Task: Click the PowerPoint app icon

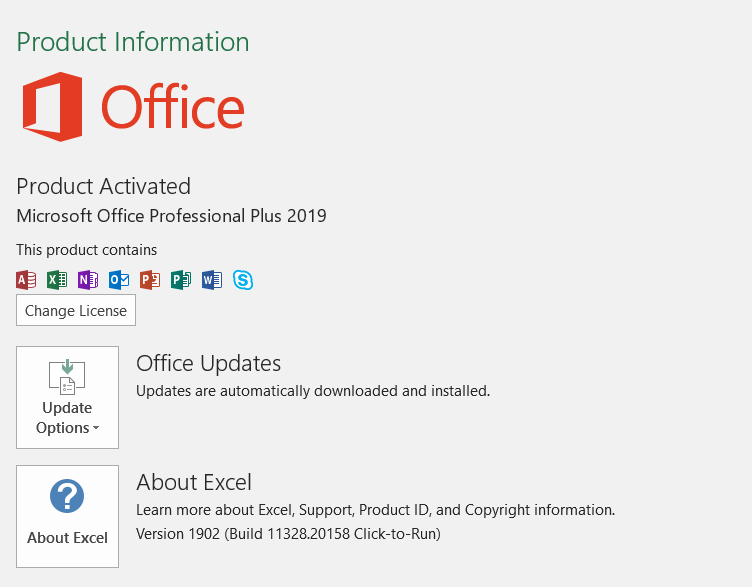Action: click(x=150, y=280)
